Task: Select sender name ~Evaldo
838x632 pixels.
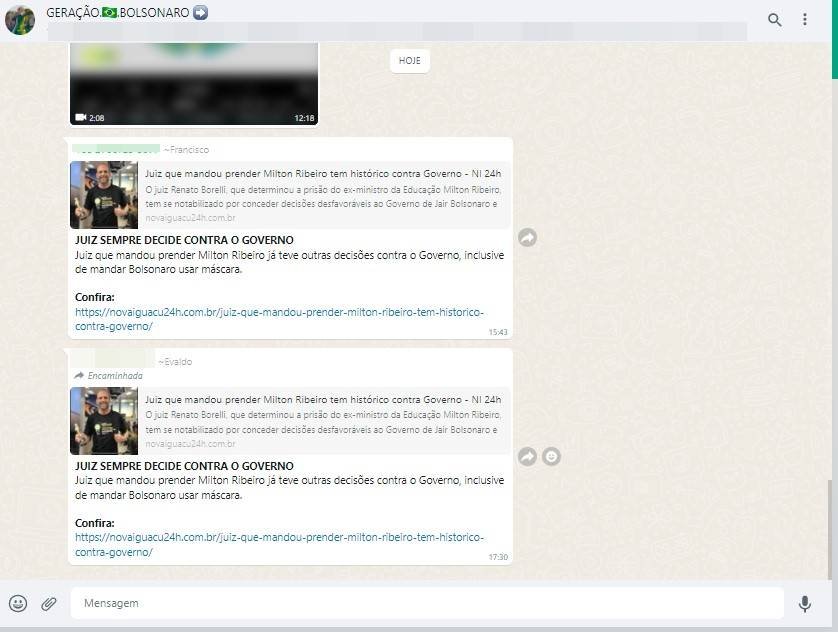Action: (x=175, y=362)
